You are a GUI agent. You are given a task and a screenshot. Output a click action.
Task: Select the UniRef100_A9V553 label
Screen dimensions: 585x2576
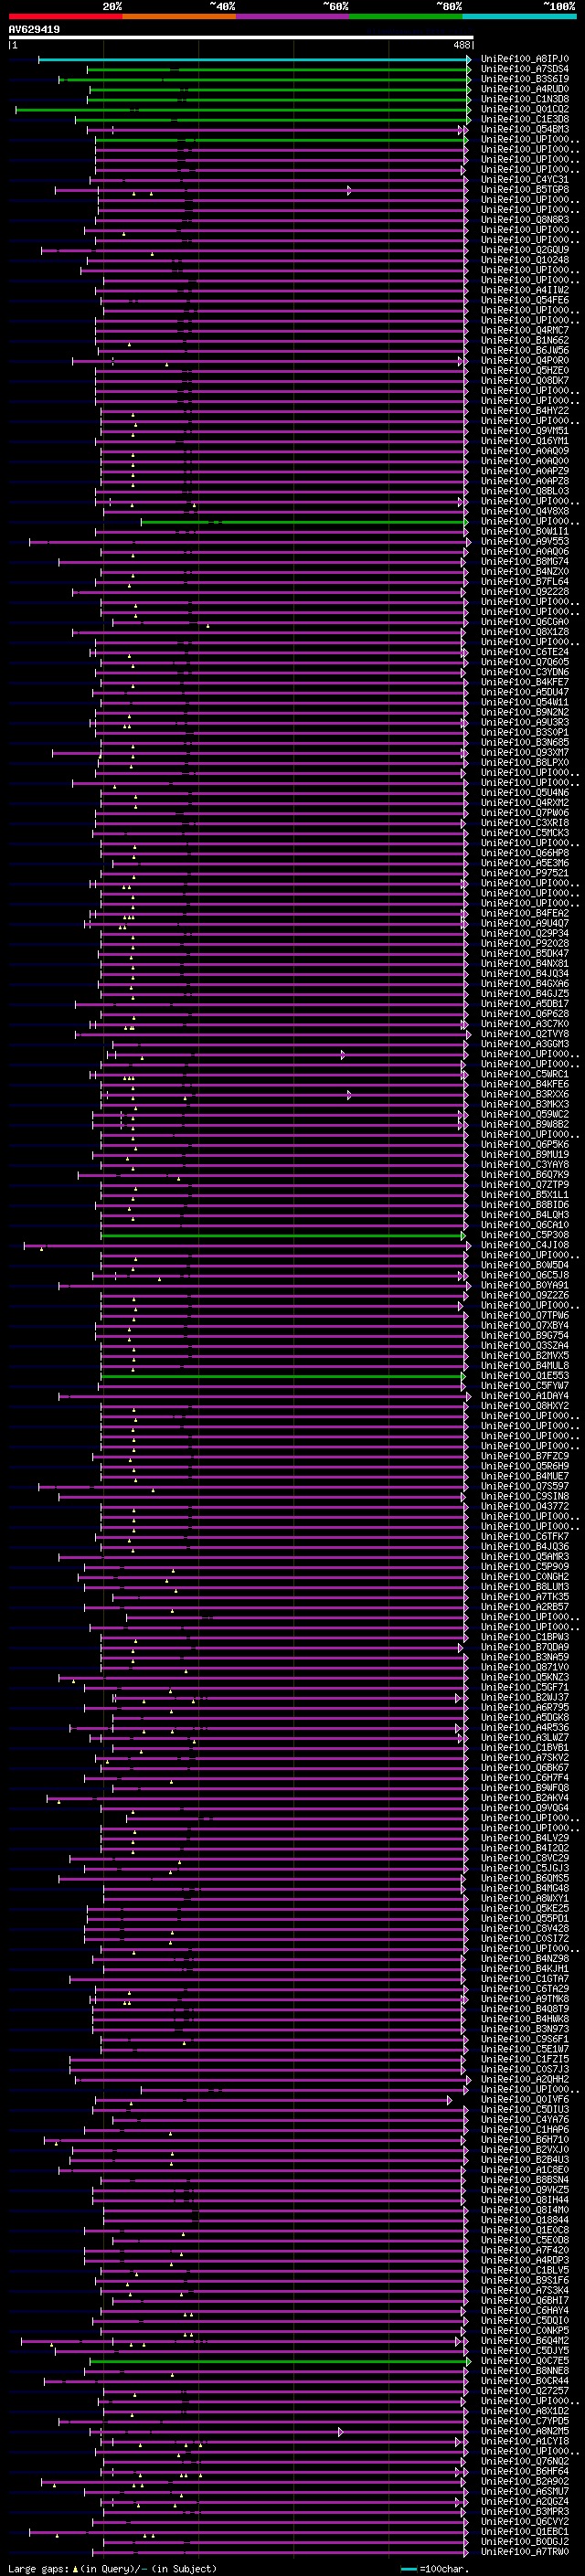(525, 541)
